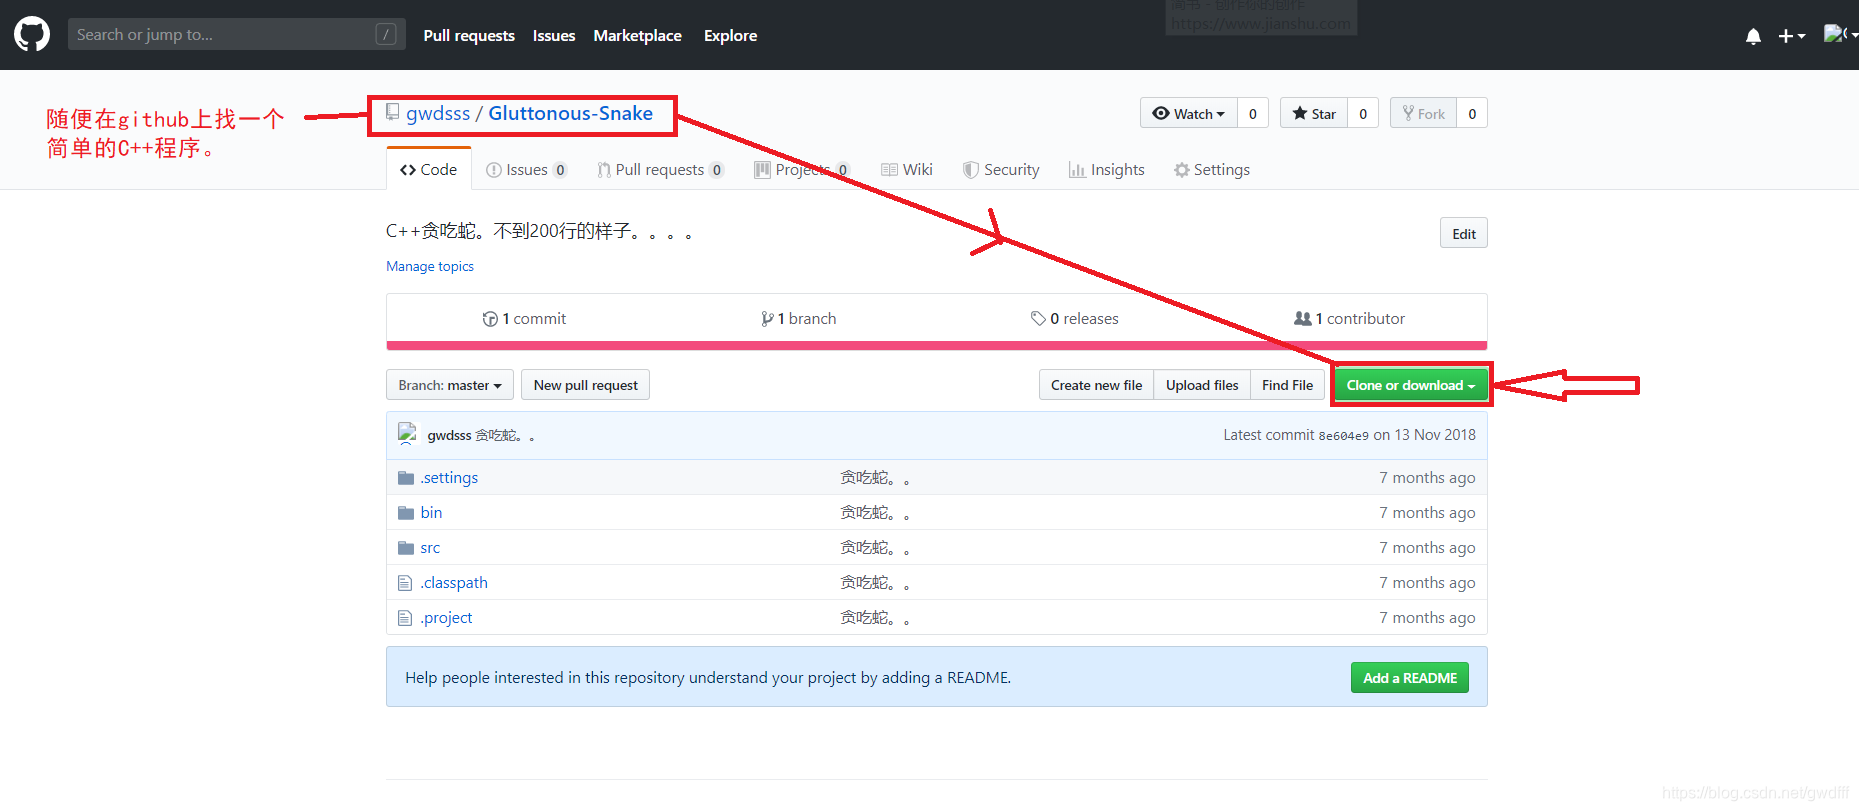Open the plus create-new dropdown
This screenshot has height=811, width=1859.
1791,36
